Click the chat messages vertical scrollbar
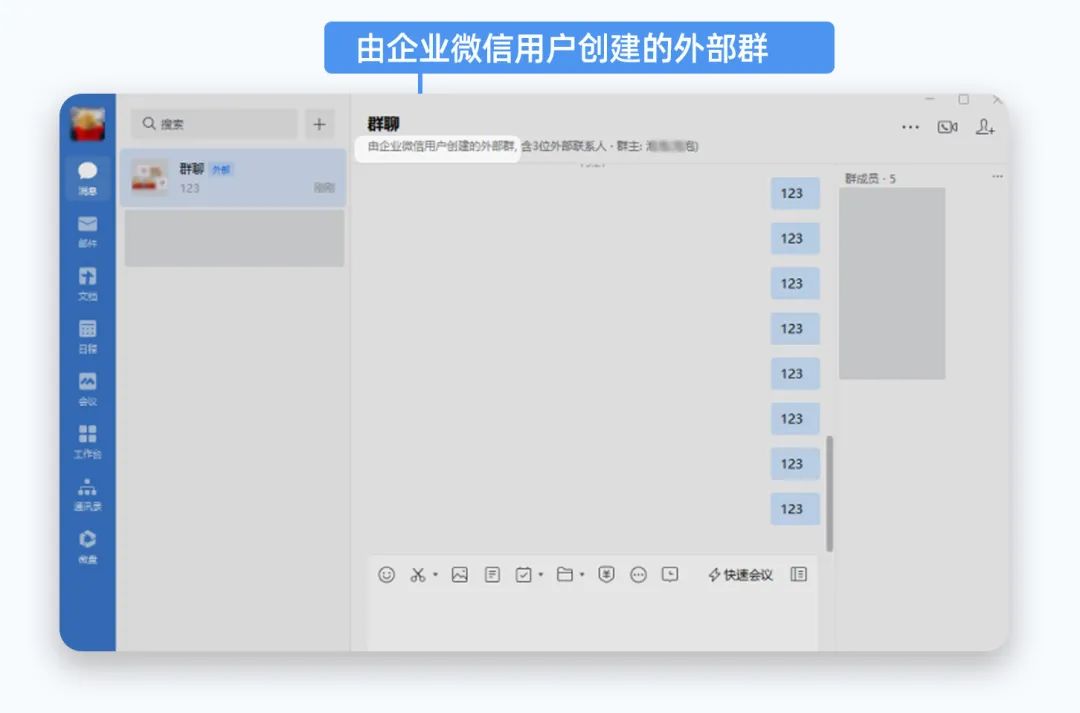Image resolution: width=1080 pixels, height=713 pixels. pyautogui.click(x=829, y=493)
